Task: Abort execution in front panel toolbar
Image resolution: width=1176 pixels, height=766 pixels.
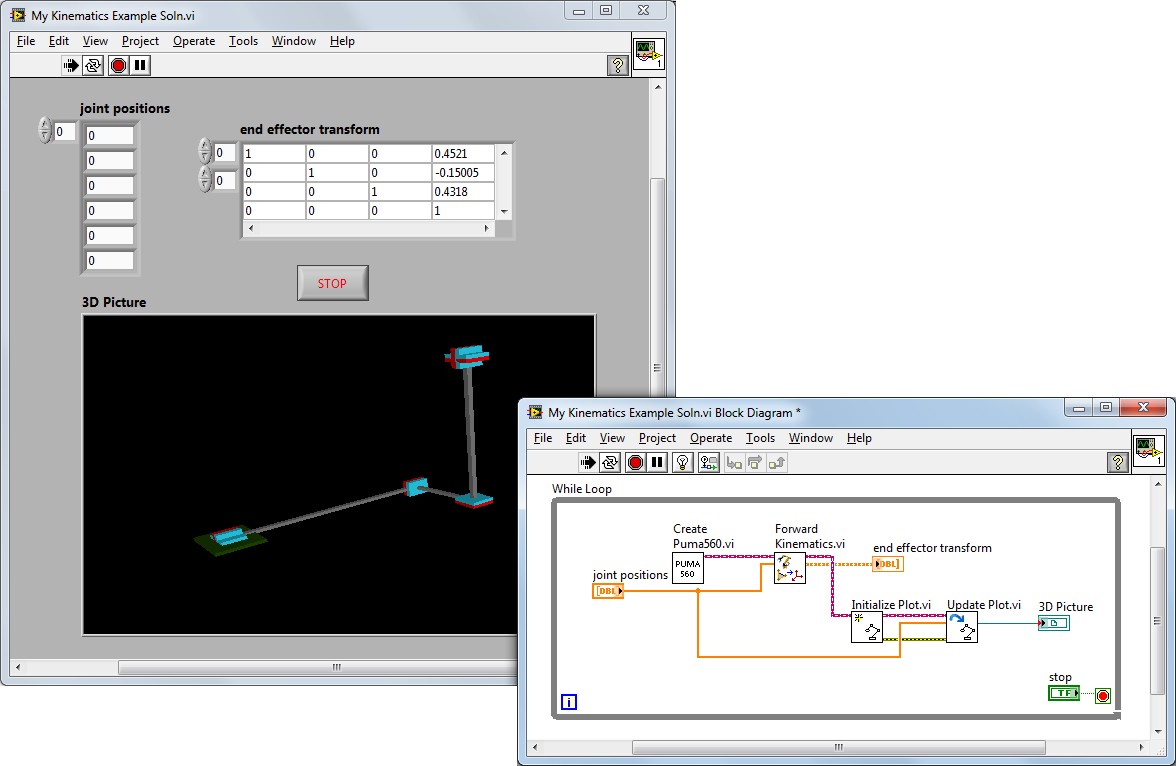Action: point(118,66)
